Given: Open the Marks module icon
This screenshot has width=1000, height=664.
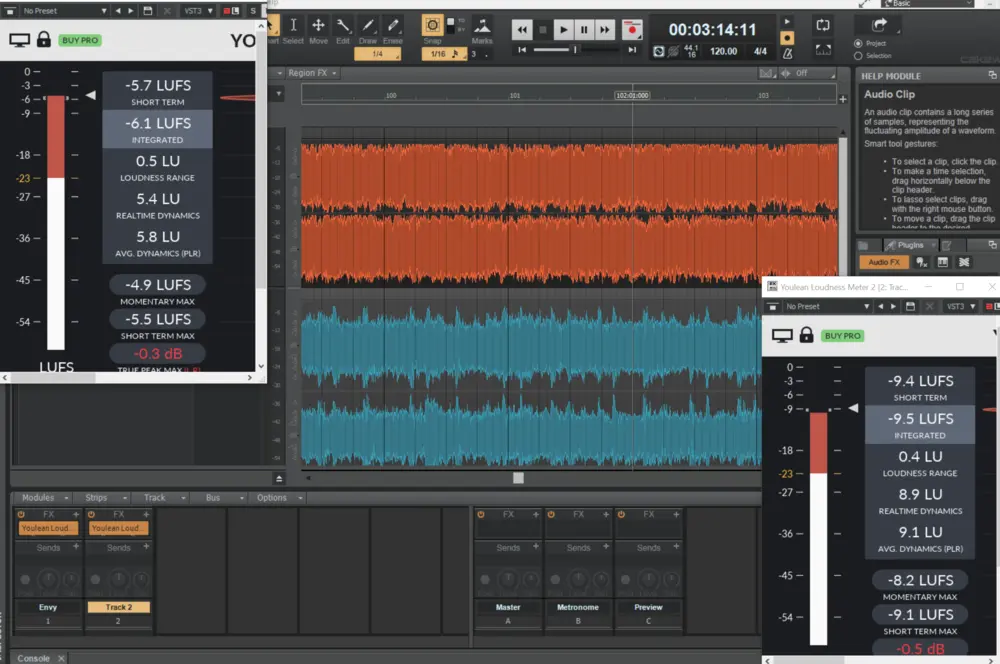Looking at the screenshot, I should (x=482, y=26).
